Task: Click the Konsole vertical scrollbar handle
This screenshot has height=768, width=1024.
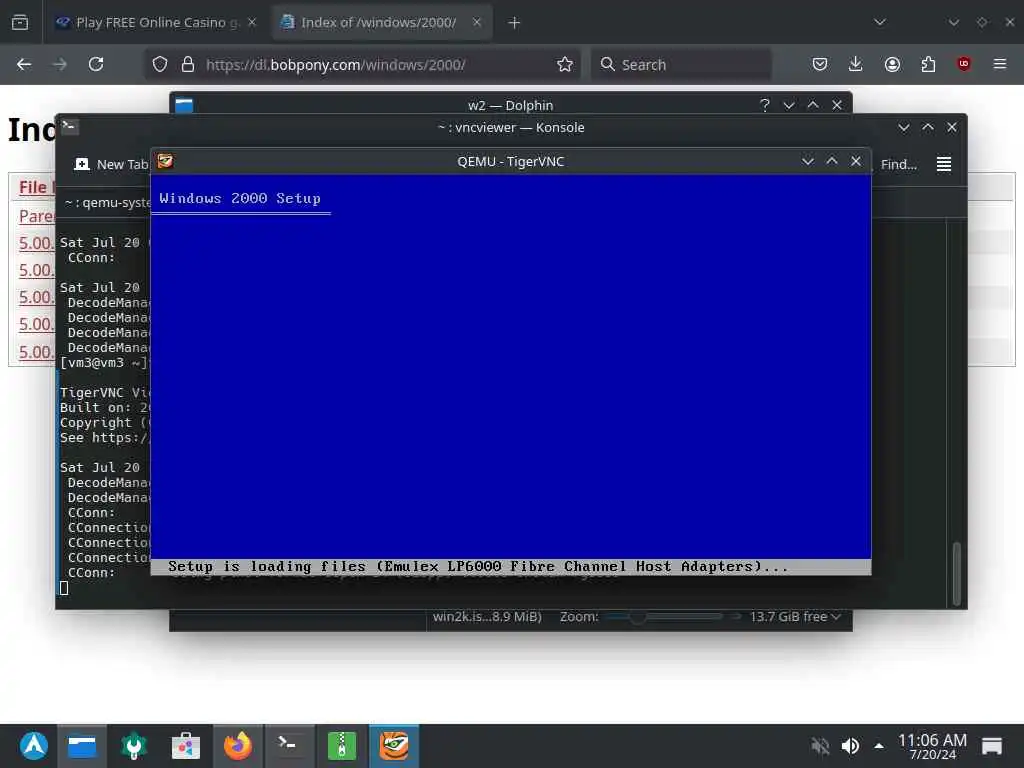Action: pos(957,573)
